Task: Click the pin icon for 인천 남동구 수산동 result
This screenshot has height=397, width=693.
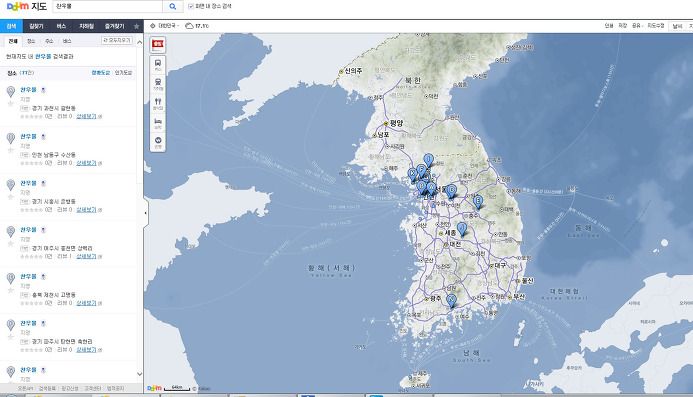Action: 11,138
